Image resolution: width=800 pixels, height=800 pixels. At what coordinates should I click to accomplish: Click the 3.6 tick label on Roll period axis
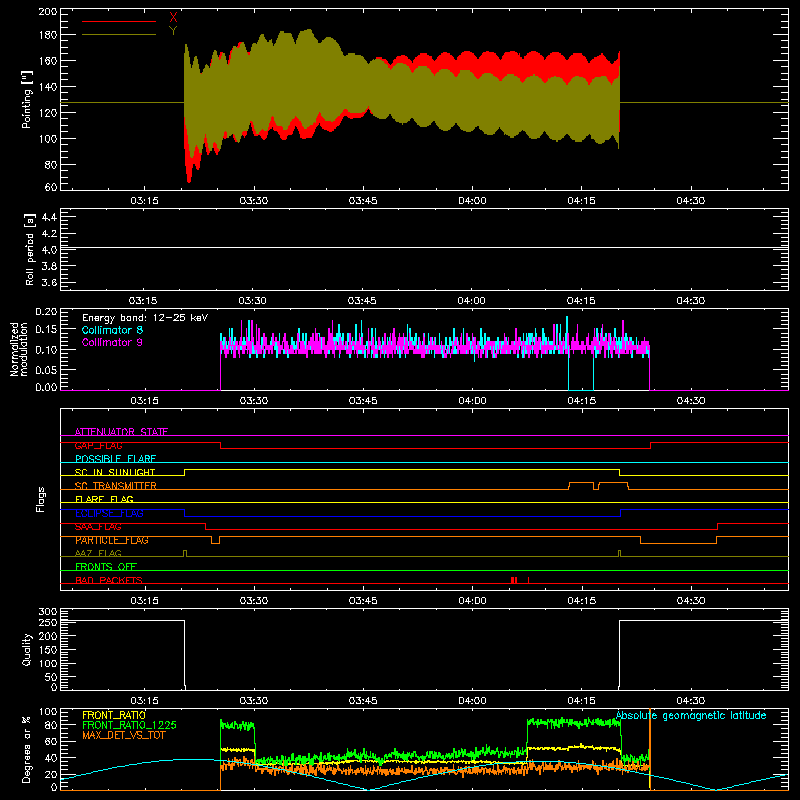click(x=49, y=282)
